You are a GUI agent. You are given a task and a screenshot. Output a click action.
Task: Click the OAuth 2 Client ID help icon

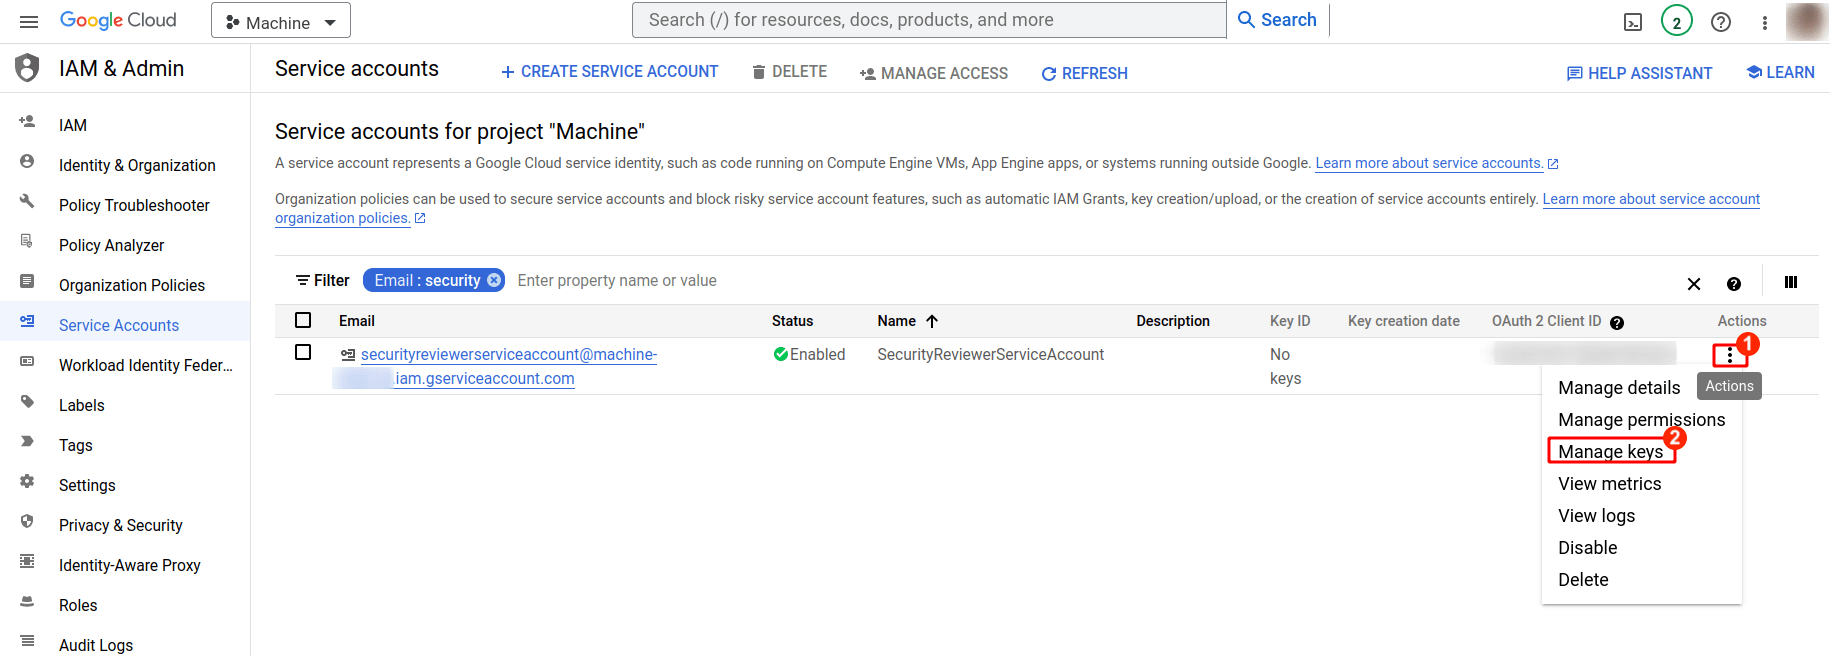(x=1617, y=322)
